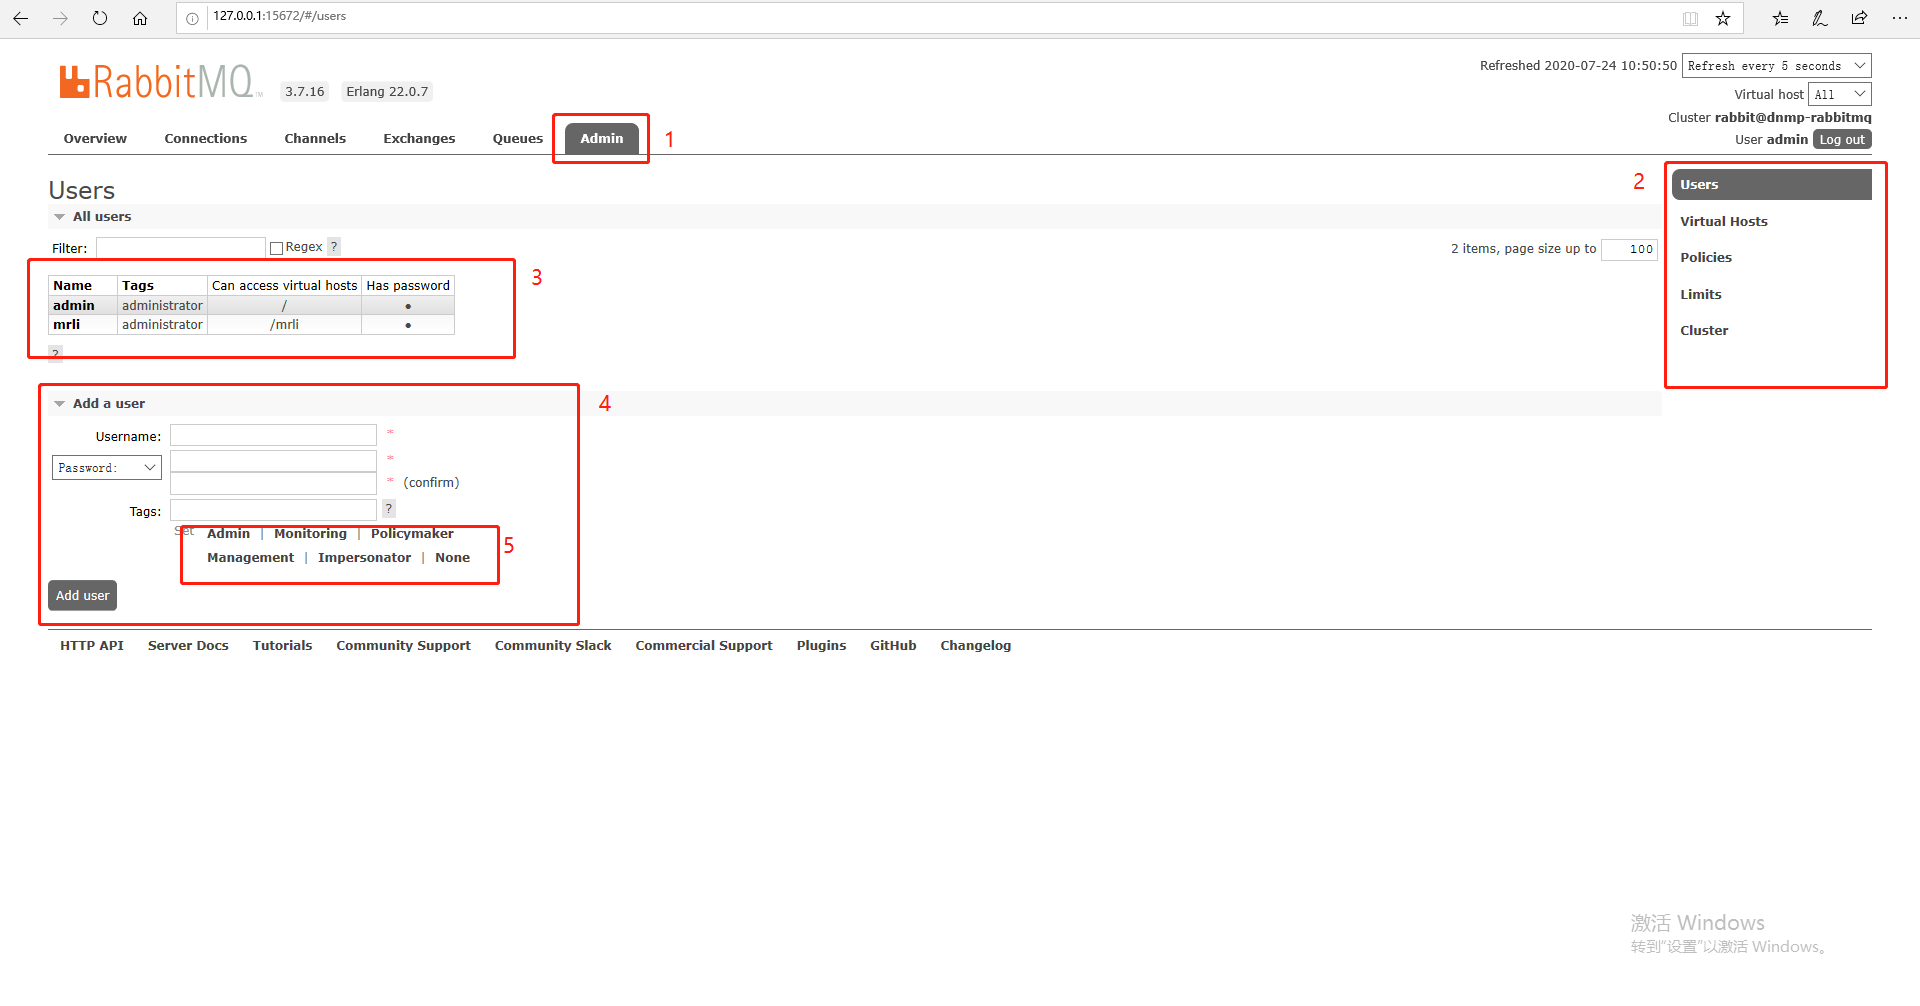The height and width of the screenshot is (1006, 1920).
Task: Open the Commercial Support footer link
Action: 704,645
